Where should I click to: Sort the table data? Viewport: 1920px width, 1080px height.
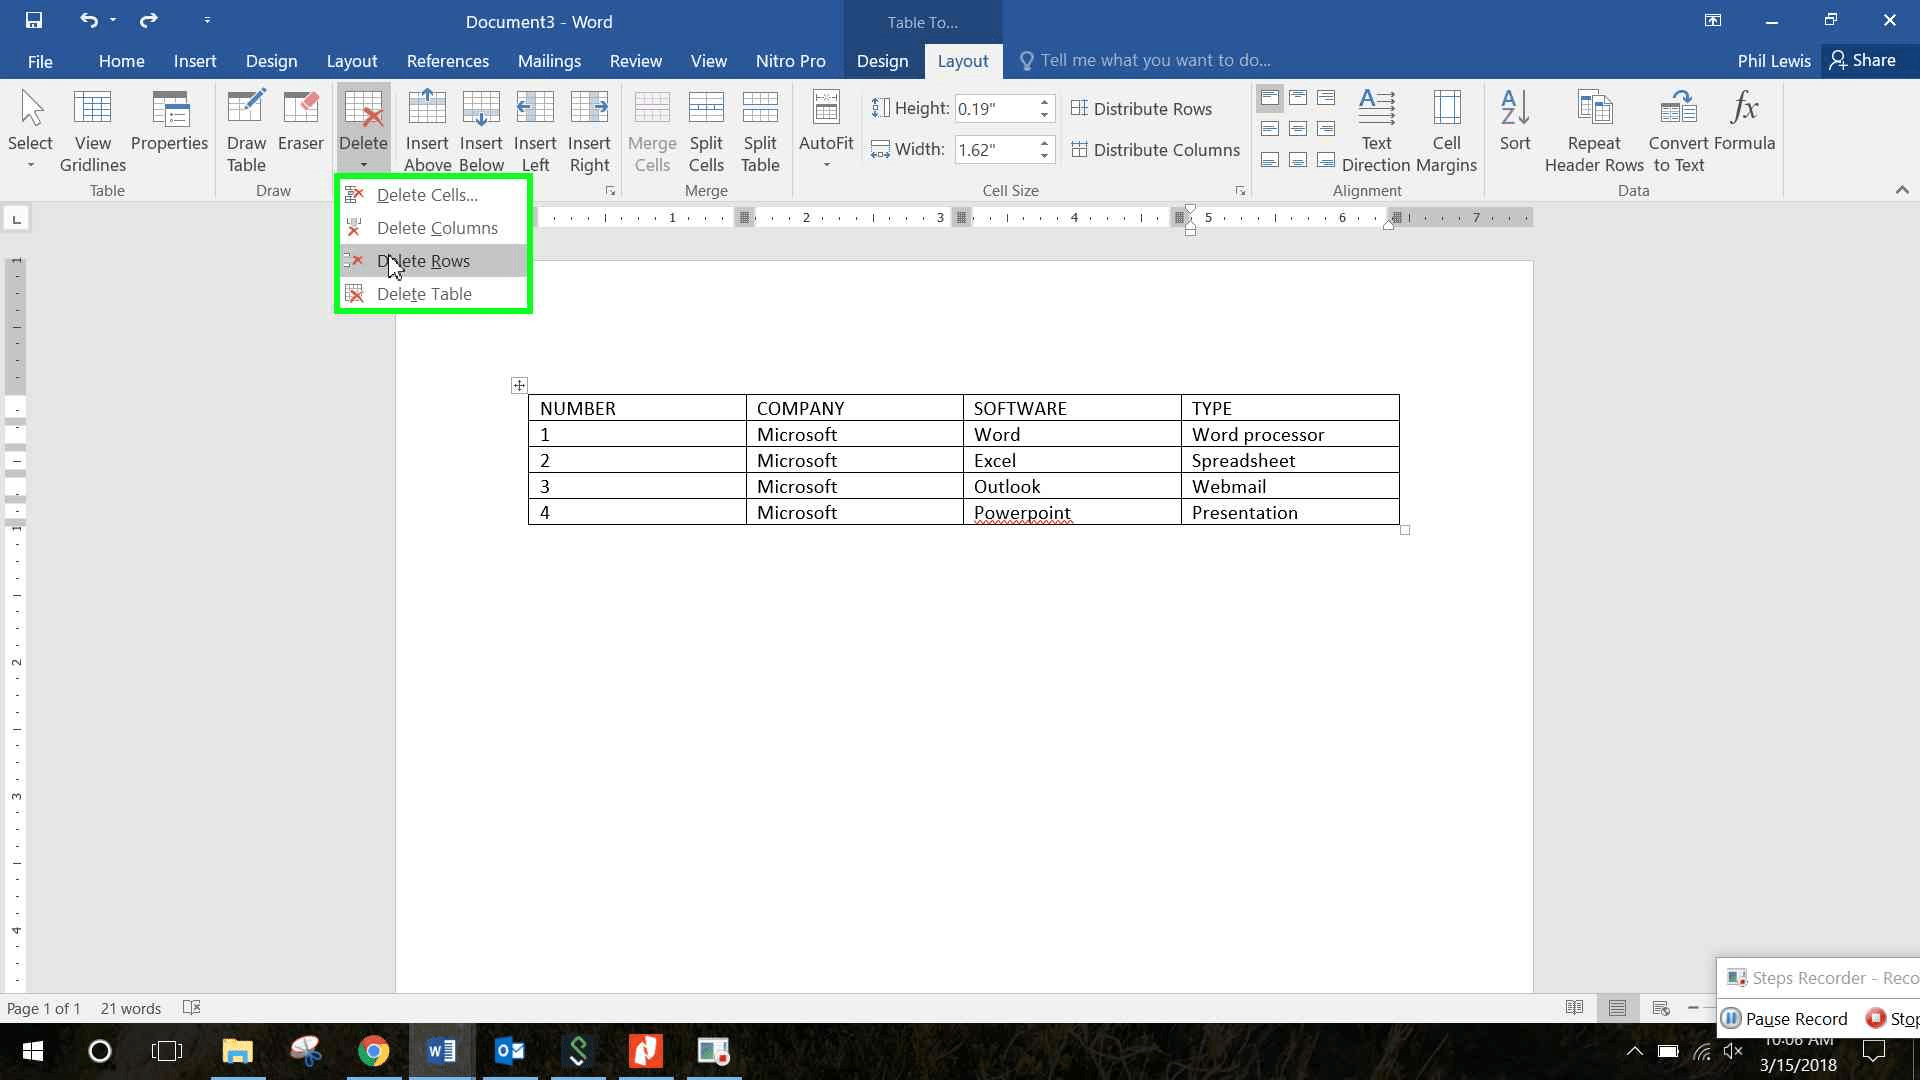[x=1514, y=128]
